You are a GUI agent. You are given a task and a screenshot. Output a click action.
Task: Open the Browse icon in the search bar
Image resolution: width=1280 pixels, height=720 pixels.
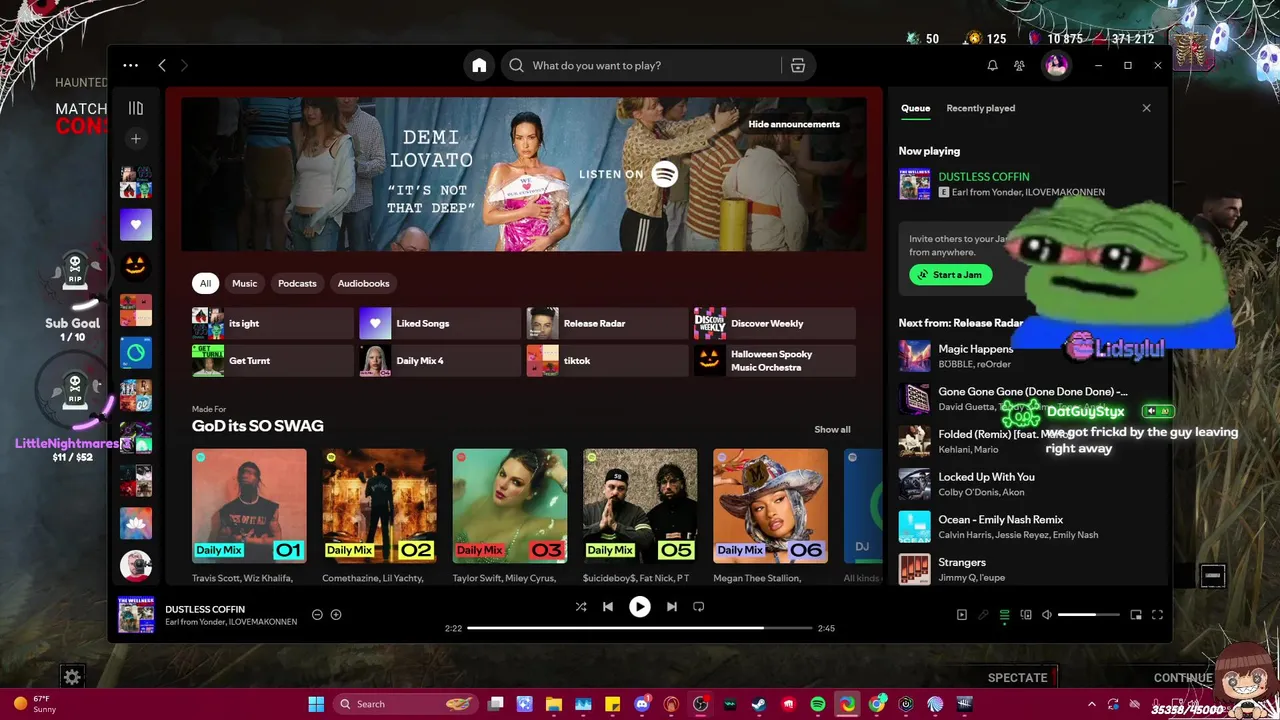[x=798, y=65]
